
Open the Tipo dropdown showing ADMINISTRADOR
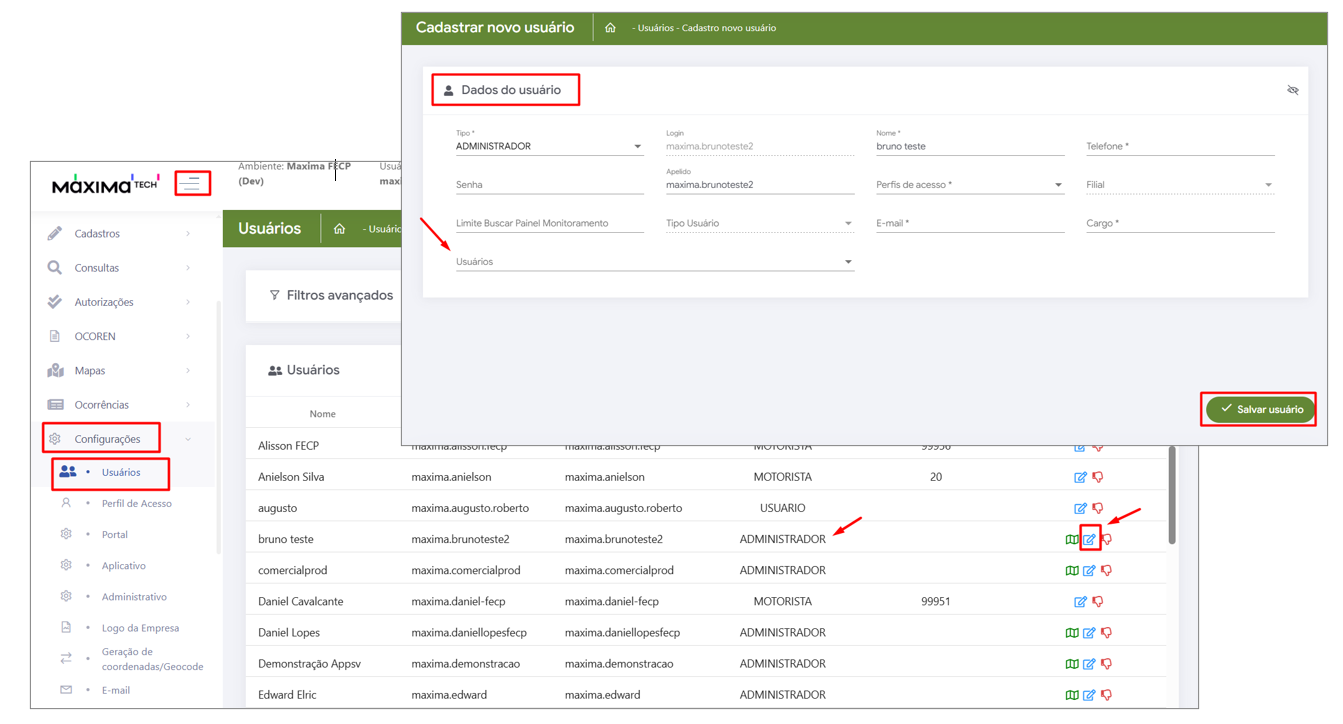pyautogui.click(x=548, y=147)
